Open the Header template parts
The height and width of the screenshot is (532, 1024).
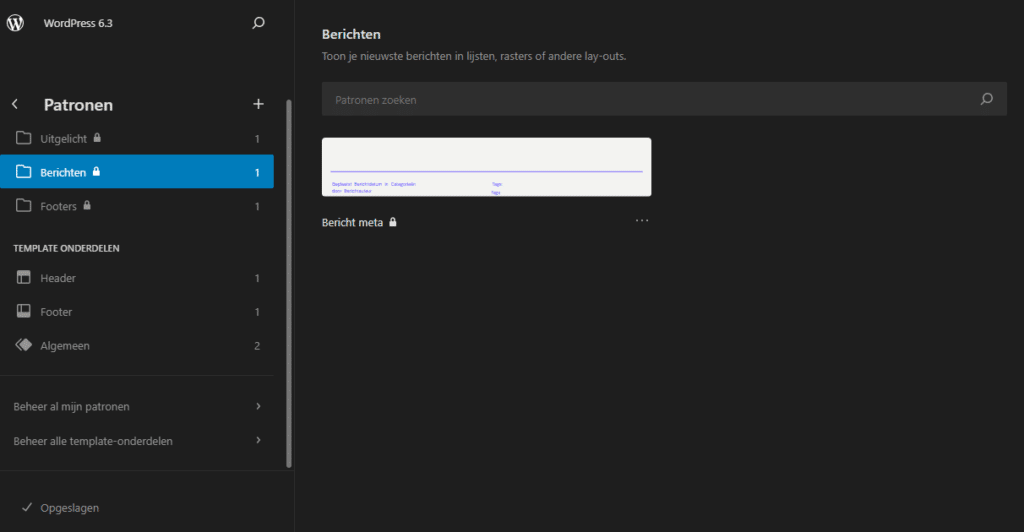[x=136, y=278]
